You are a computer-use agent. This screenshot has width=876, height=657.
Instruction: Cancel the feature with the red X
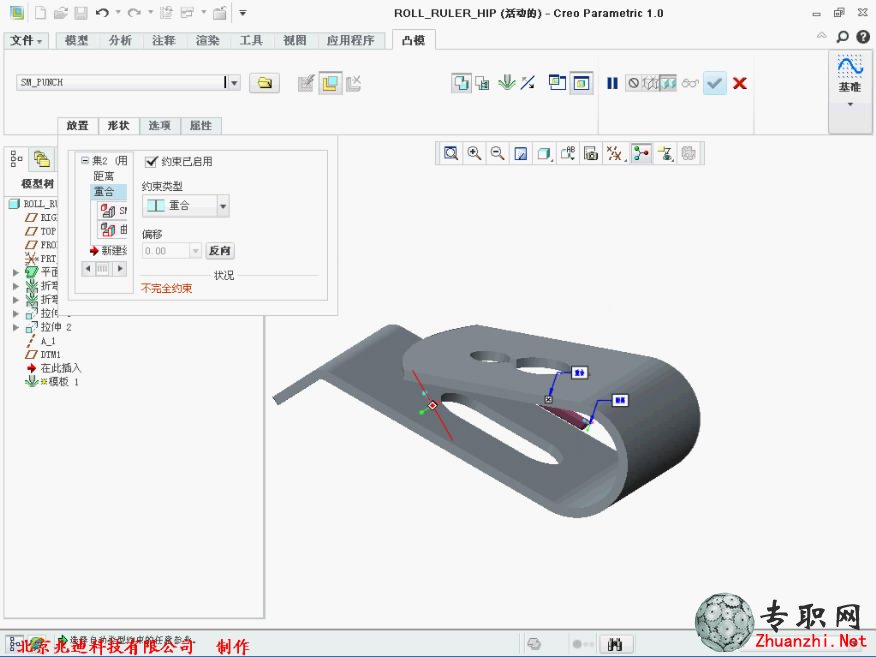740,83
